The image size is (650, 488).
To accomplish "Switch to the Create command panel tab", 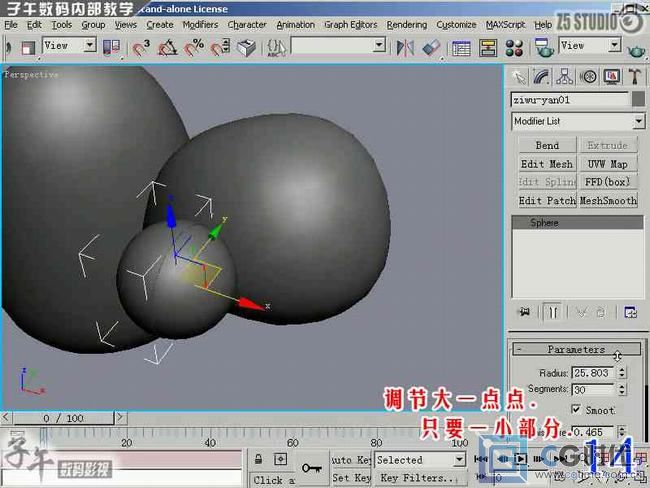I will [519, 77].
